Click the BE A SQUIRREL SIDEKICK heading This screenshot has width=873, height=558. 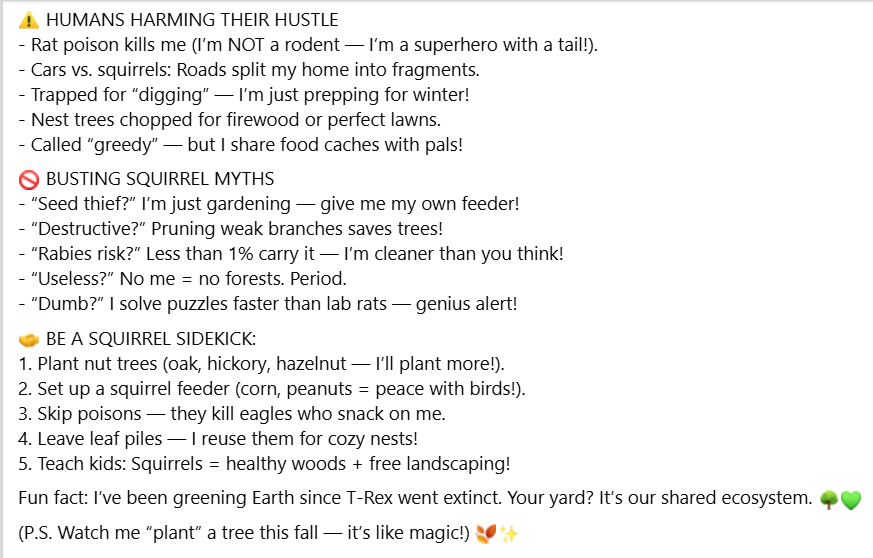(x=151, y=339)
